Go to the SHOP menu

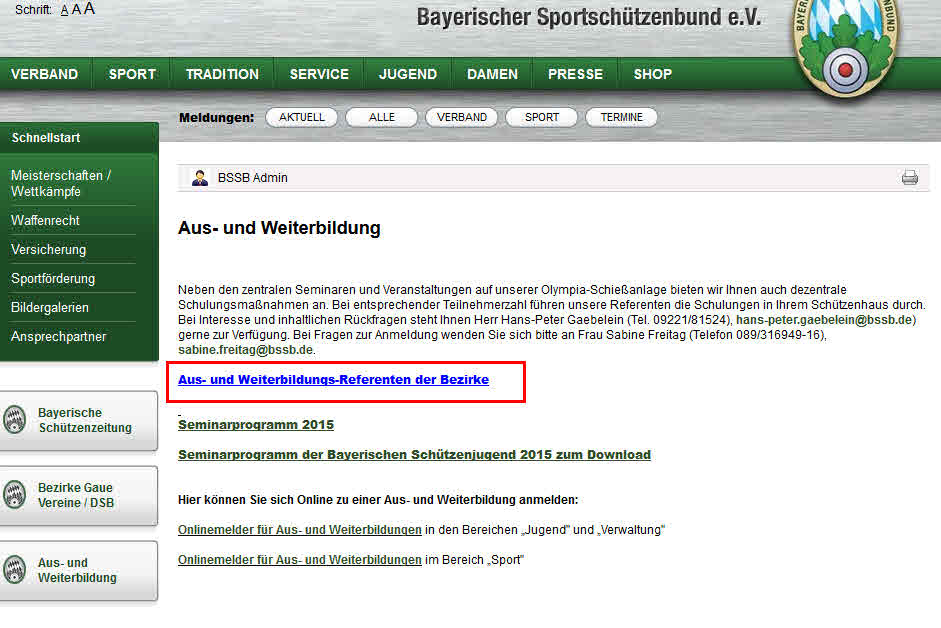pyautogui.click(x=652, y=74)
